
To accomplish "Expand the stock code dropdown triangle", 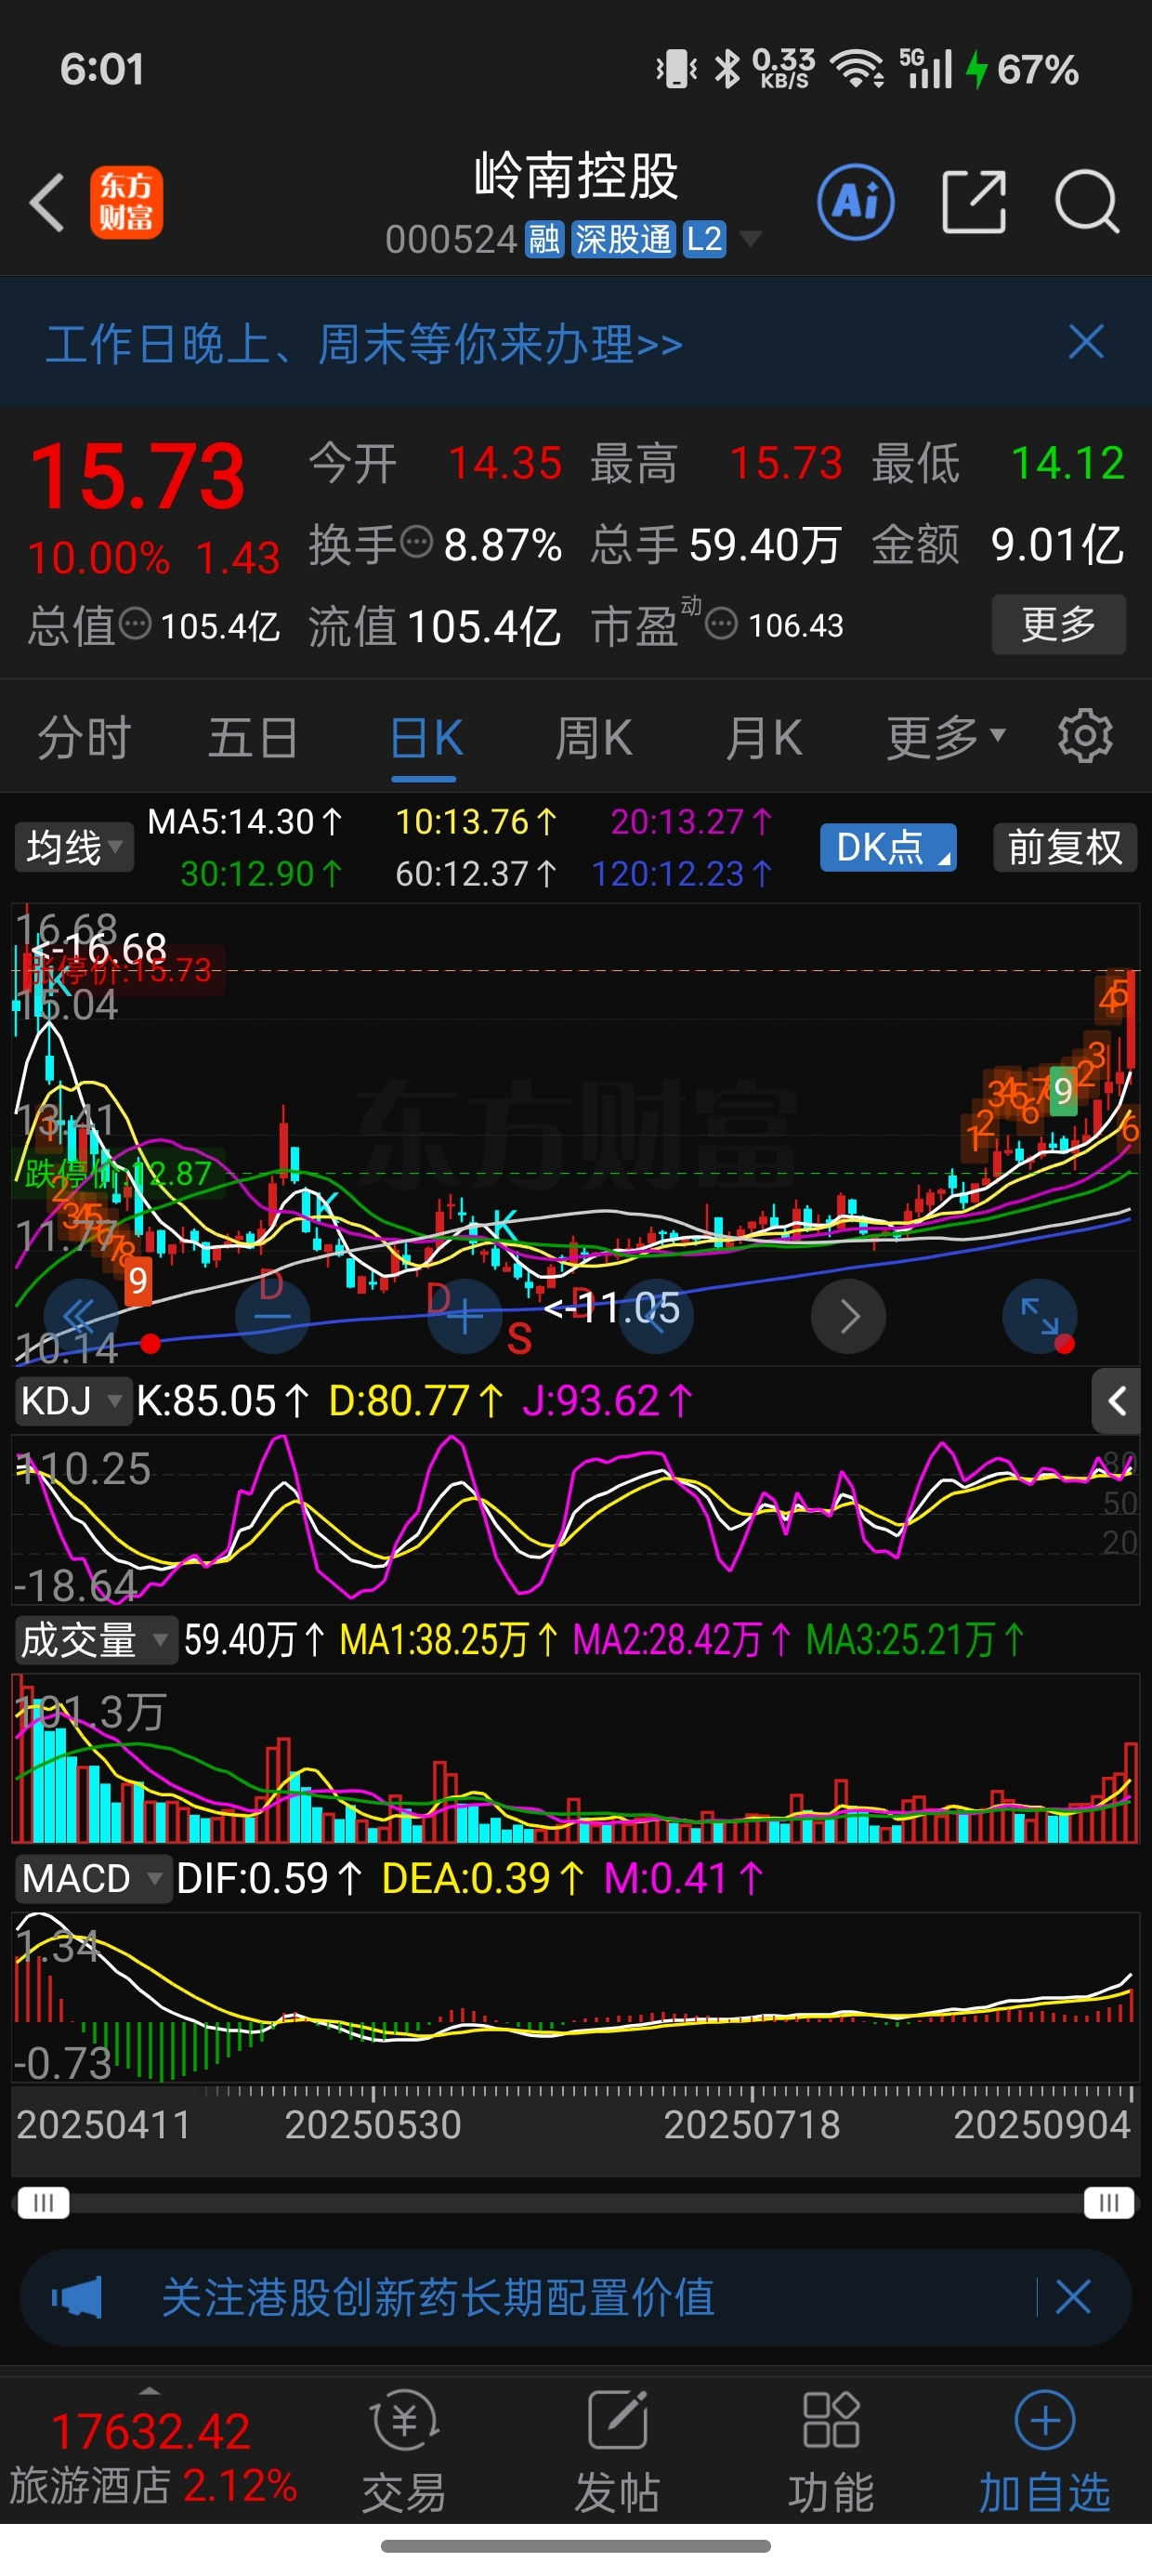I will pyautogui.click(x=749, y=239).
